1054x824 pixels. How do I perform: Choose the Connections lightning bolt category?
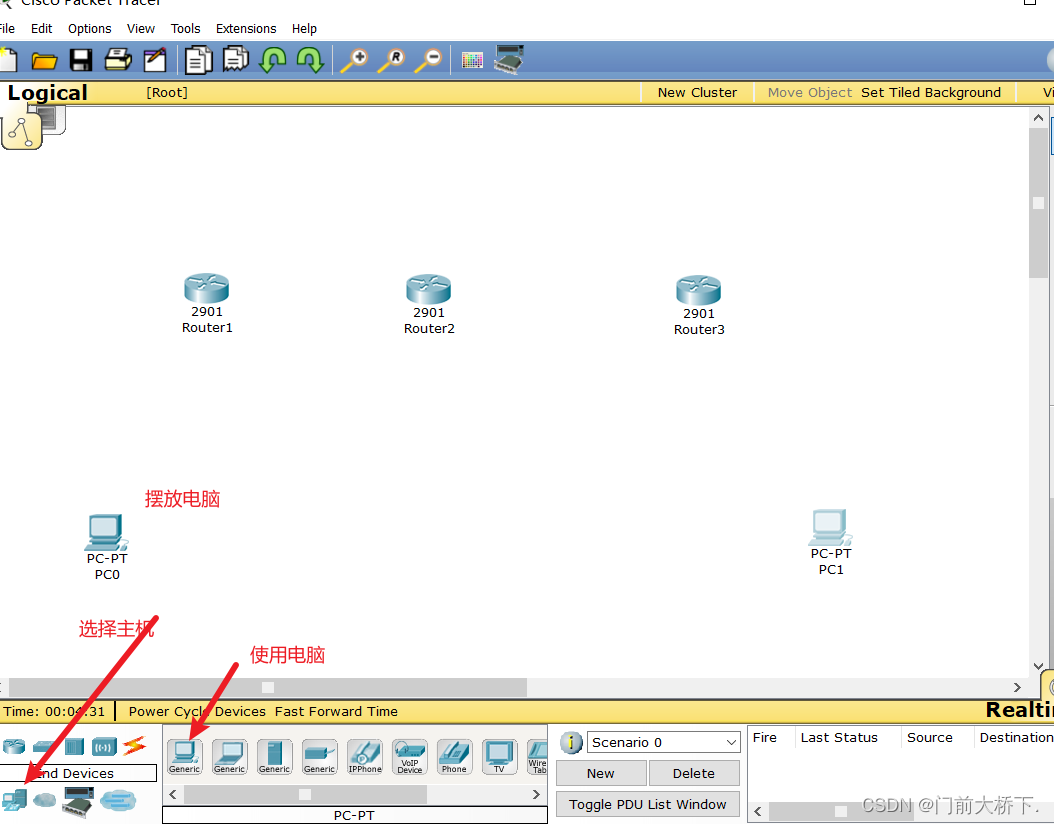coord(134,745)
